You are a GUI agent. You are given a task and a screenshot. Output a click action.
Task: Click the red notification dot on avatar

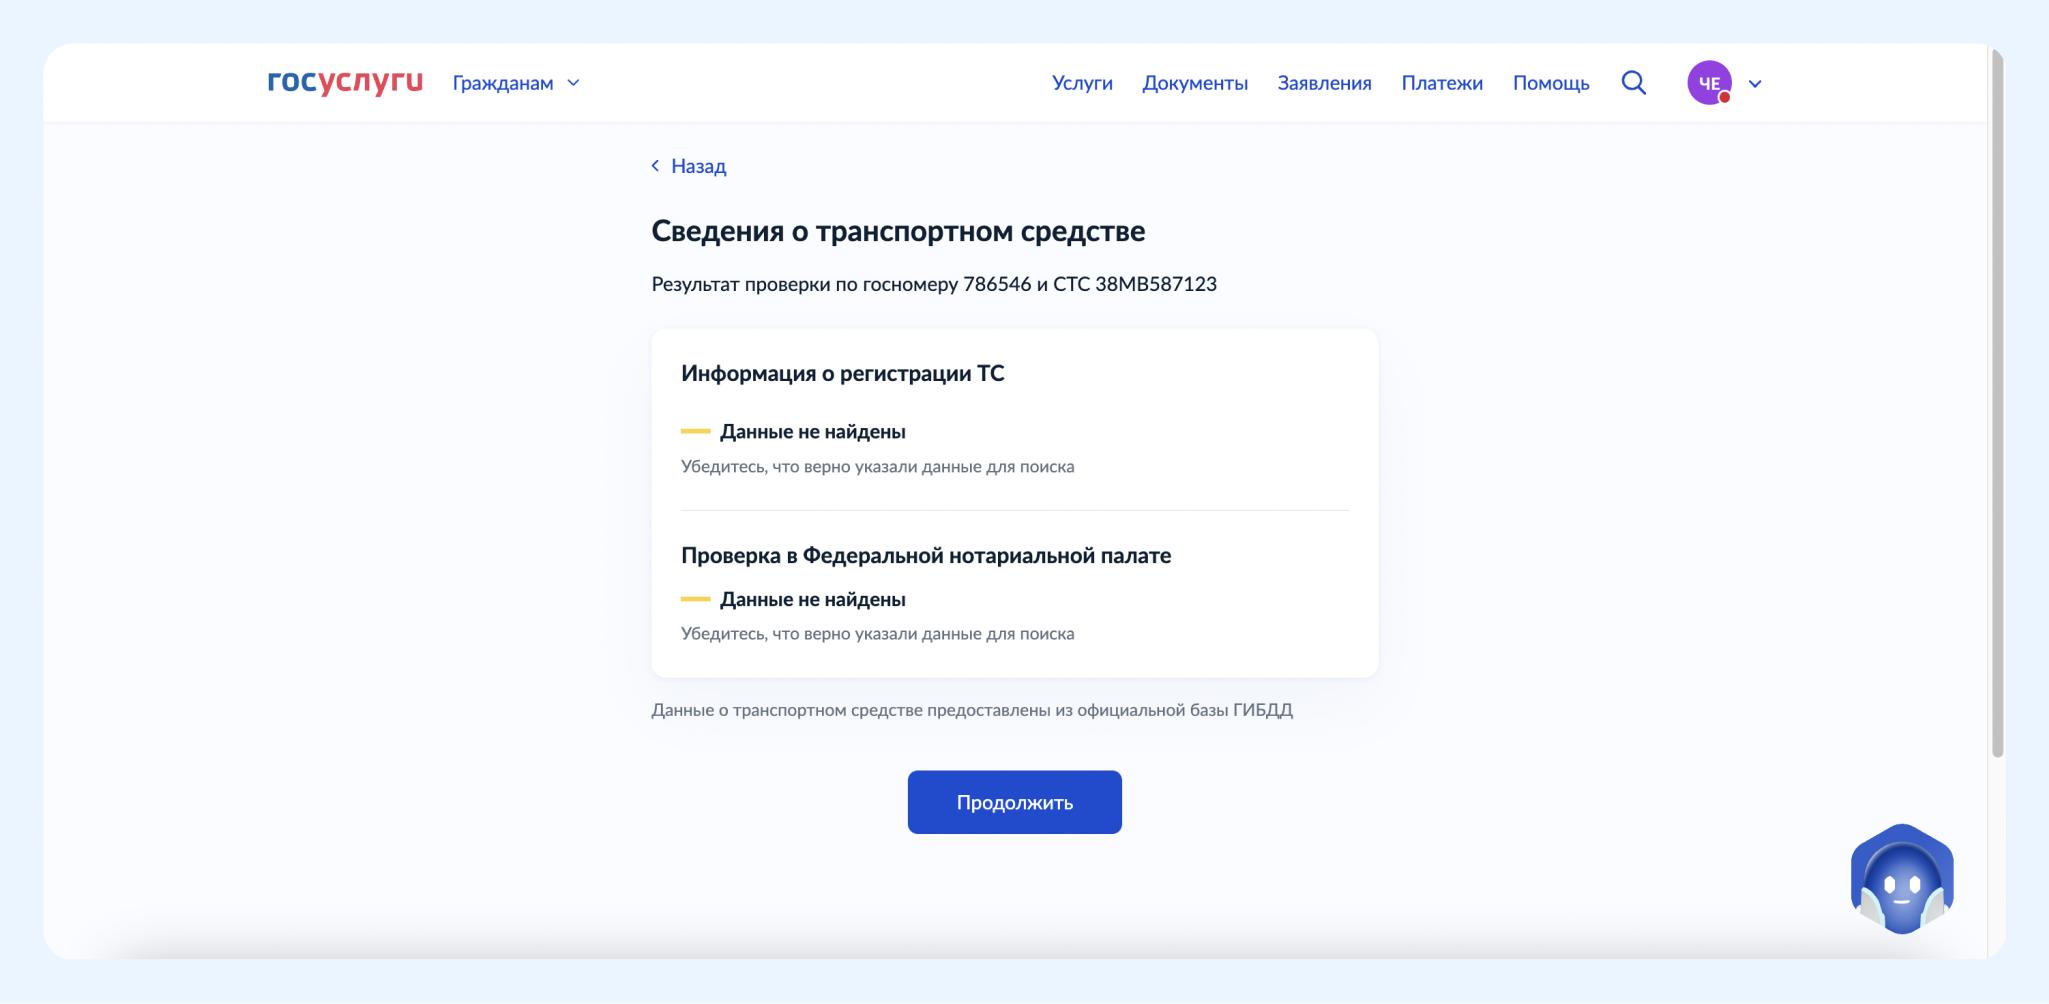pyautogui.click(x=1724, y=97)
